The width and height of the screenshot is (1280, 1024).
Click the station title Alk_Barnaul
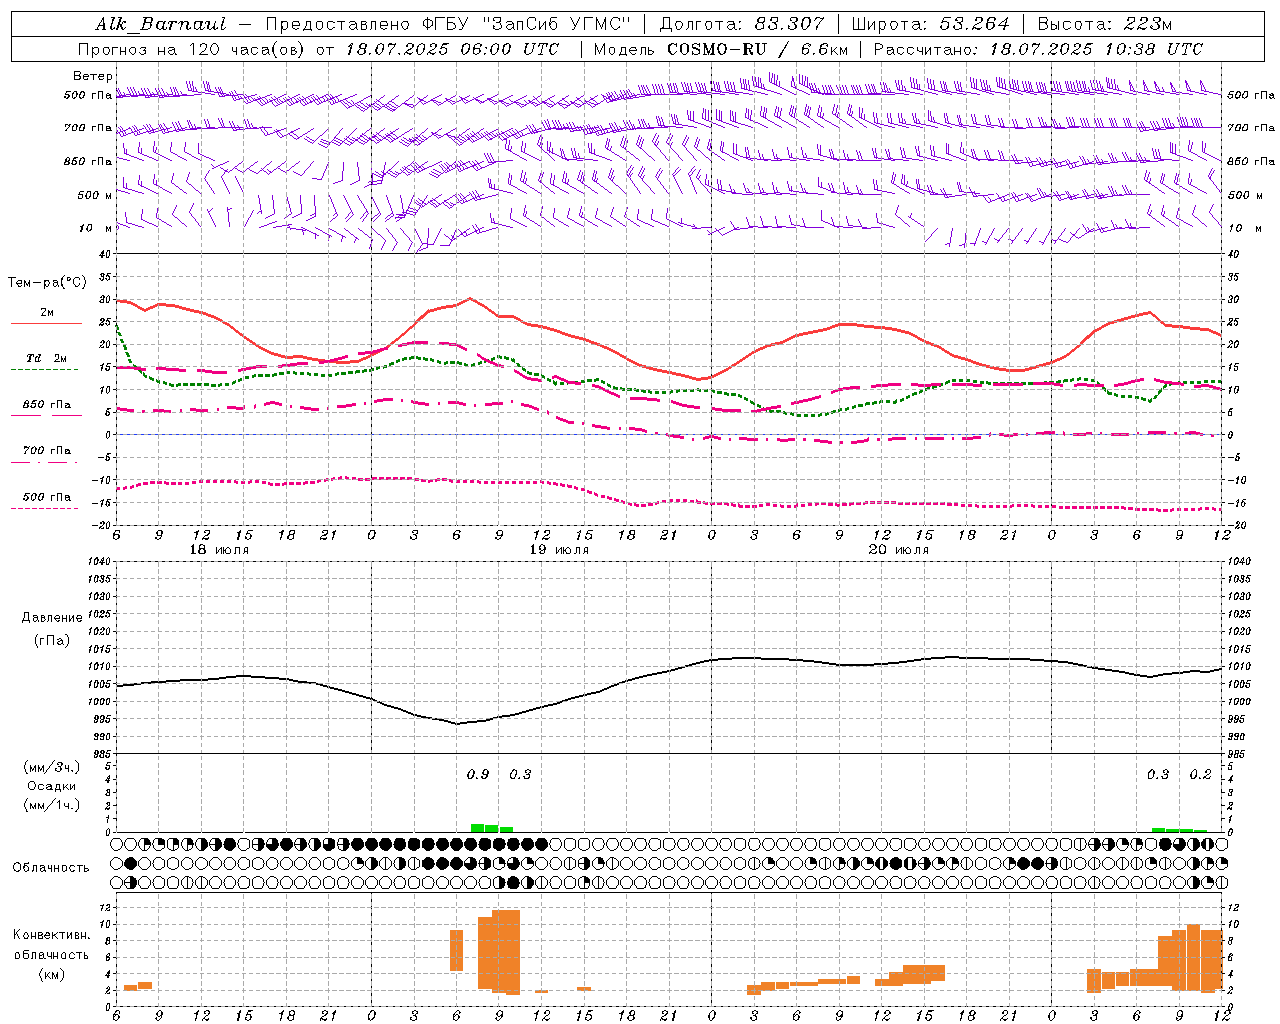[x=161, y=24]
